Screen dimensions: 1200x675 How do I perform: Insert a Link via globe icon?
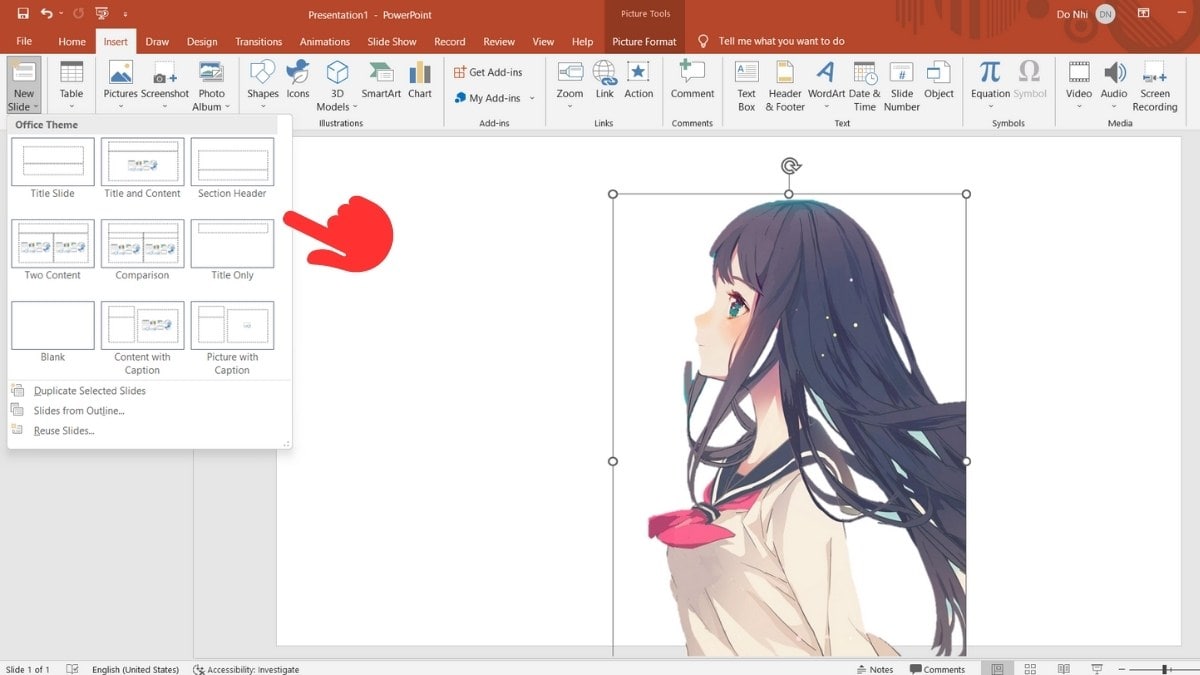pyautogui.click(x=604, y=80)
